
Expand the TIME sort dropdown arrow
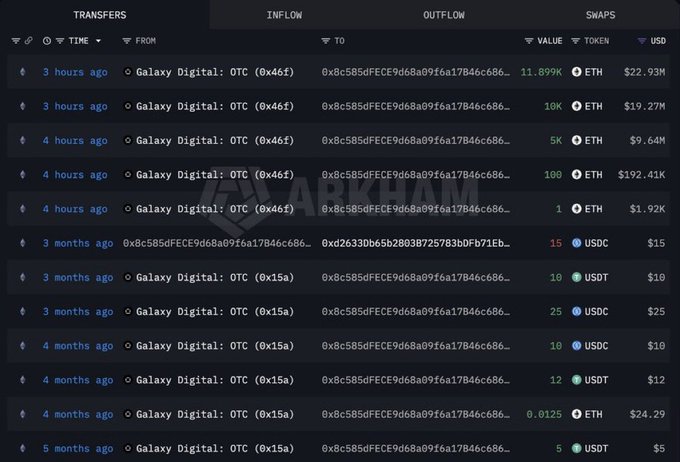[98, 41]
